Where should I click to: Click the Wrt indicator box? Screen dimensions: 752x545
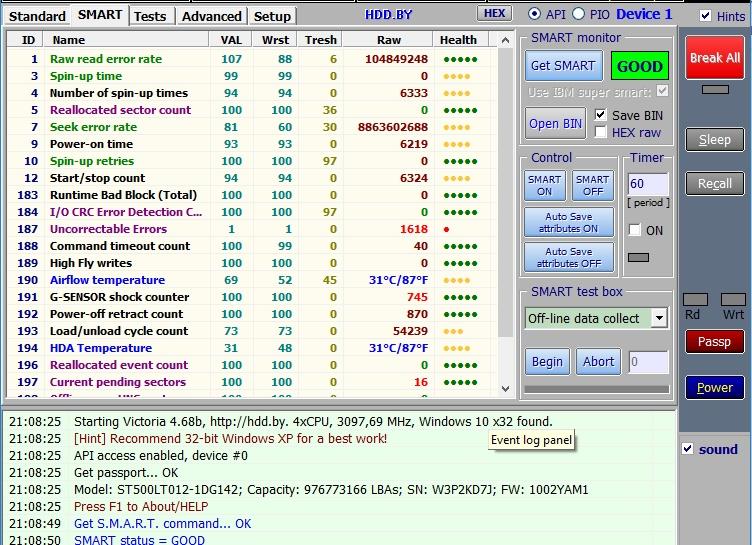(x=733, y=300)
